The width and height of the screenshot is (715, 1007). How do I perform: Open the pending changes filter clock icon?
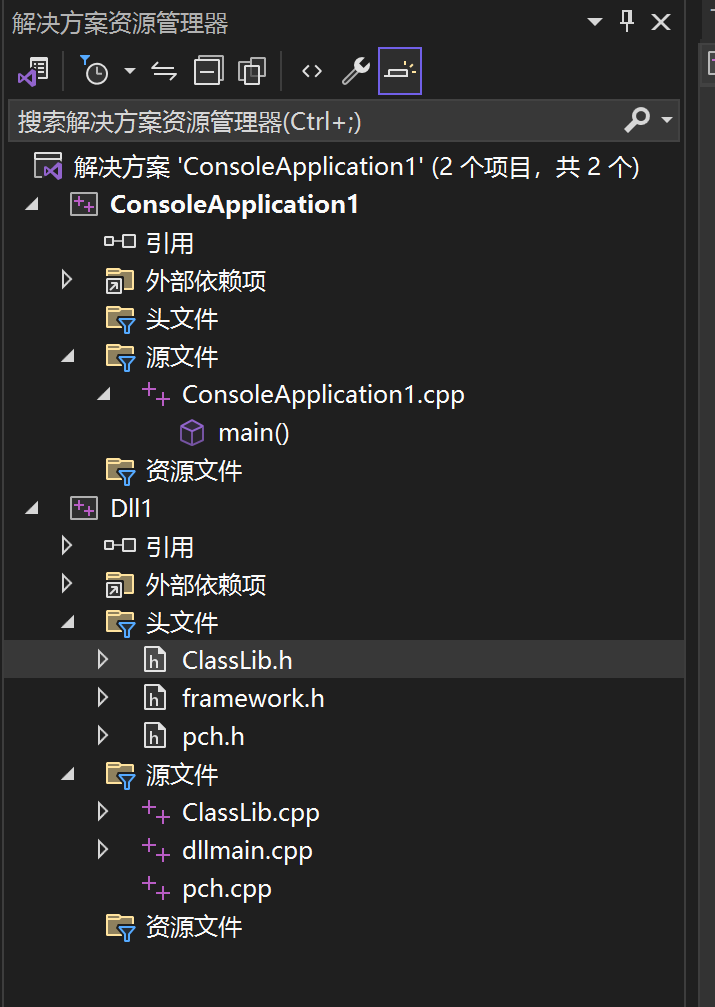pyautogui.click(x=94, y=71)
